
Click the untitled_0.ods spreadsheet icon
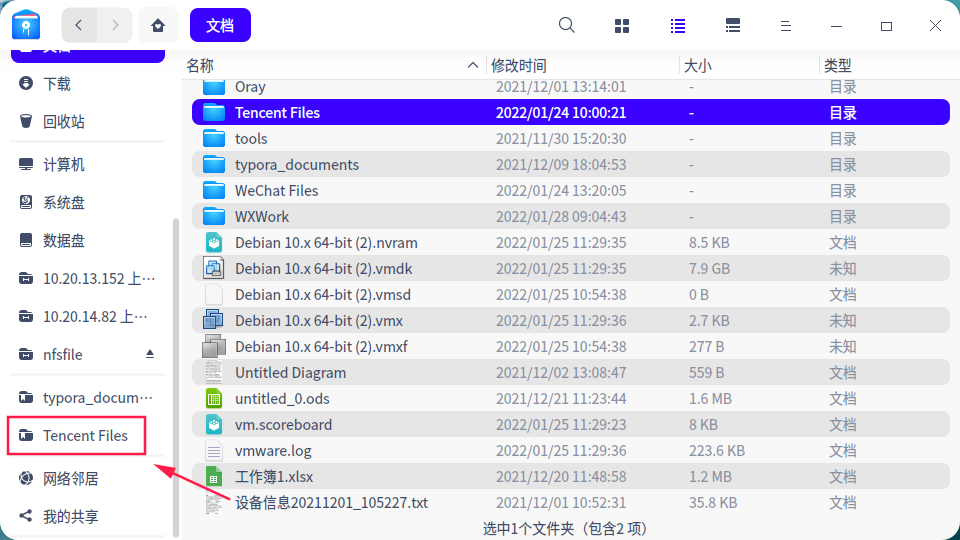pyautogui.click(x=214, y=399)
